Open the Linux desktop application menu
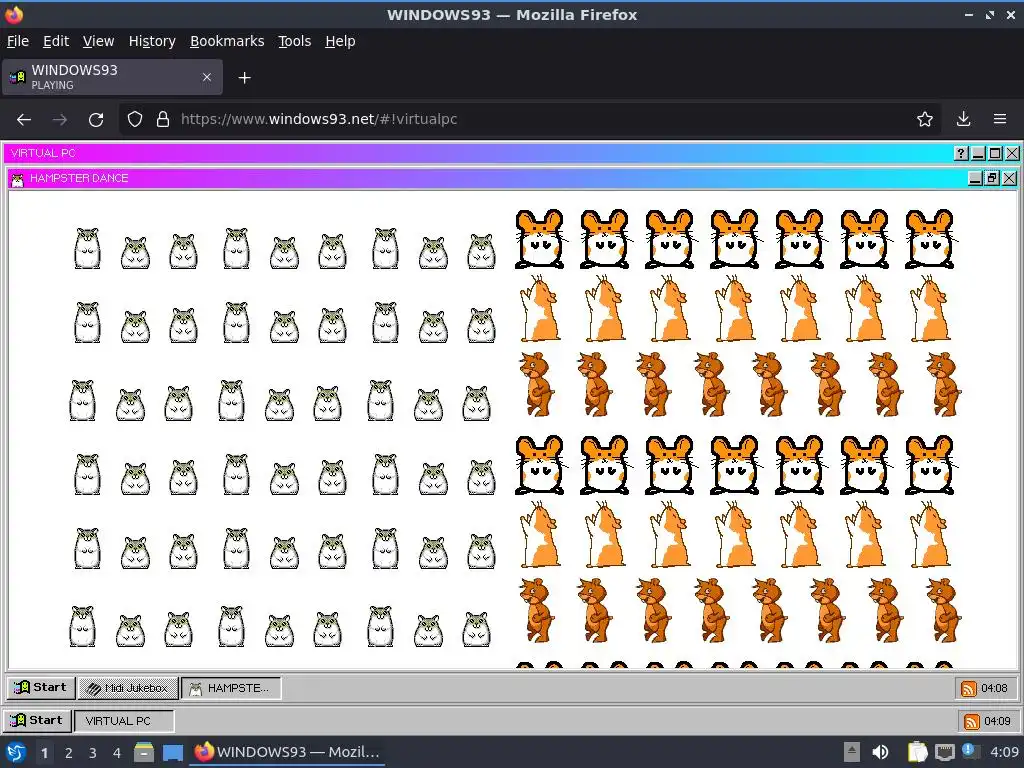Image resolution: width=1024 pixels, height=768 pixels. [15, 752]
